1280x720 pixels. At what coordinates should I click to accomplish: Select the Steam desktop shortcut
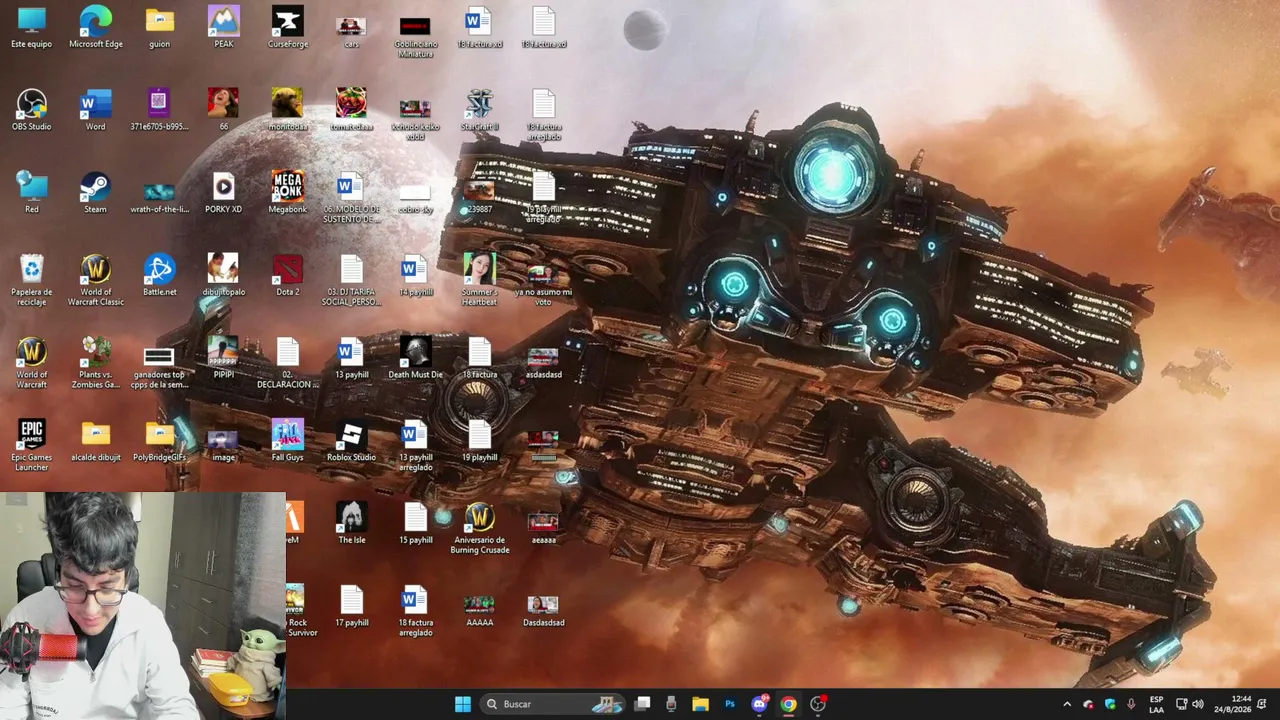coord(96,192)
